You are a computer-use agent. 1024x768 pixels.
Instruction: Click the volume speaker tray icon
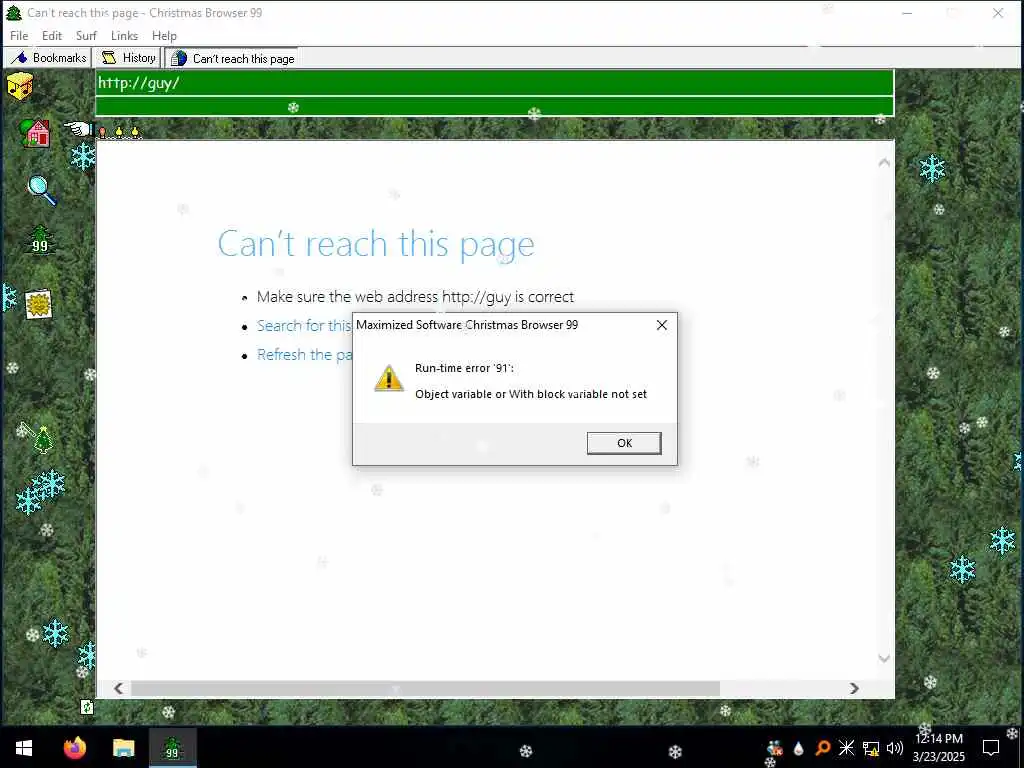click(895, 748)
